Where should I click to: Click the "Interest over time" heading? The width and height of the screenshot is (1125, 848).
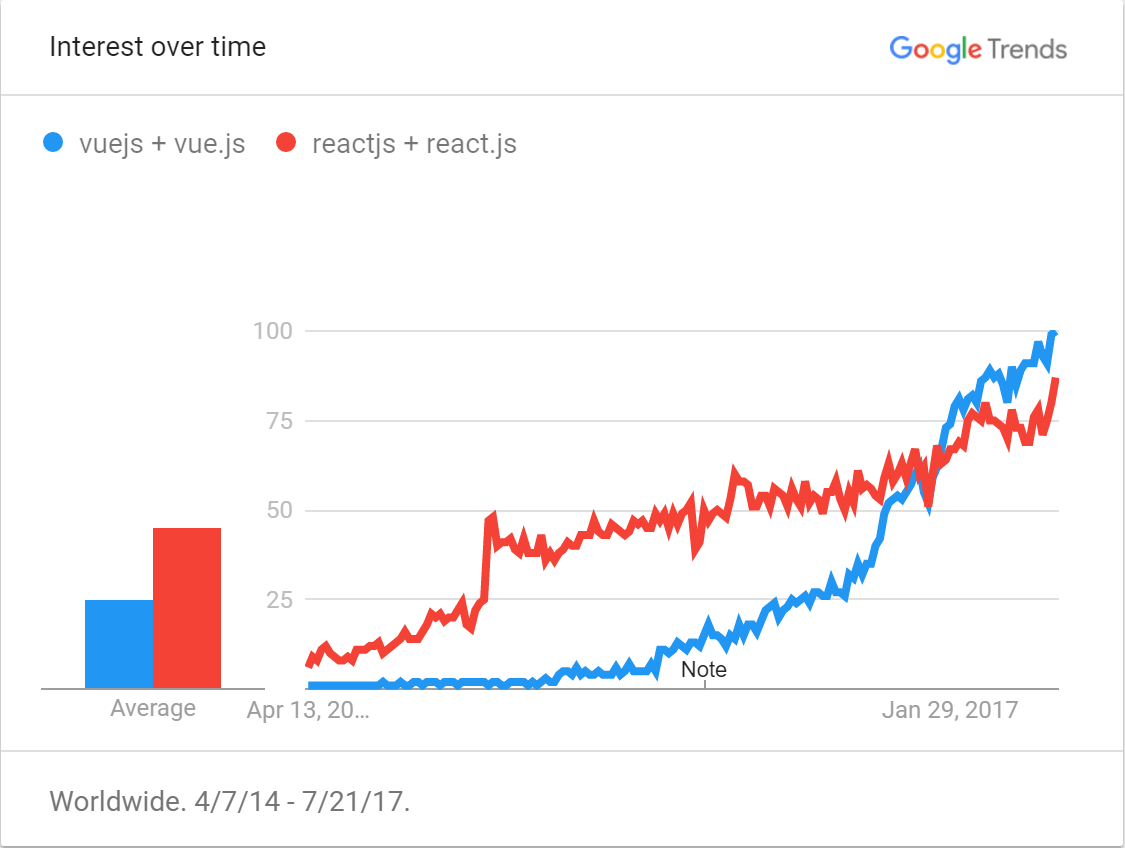coord(158,47)
